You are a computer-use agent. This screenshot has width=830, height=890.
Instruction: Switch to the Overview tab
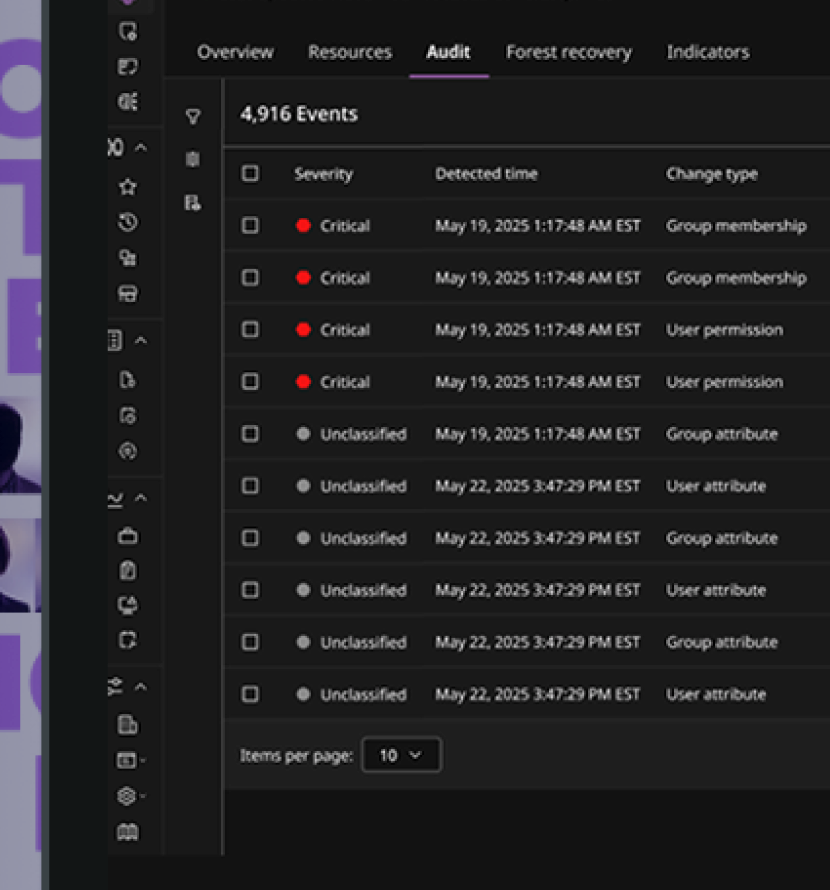235,52
